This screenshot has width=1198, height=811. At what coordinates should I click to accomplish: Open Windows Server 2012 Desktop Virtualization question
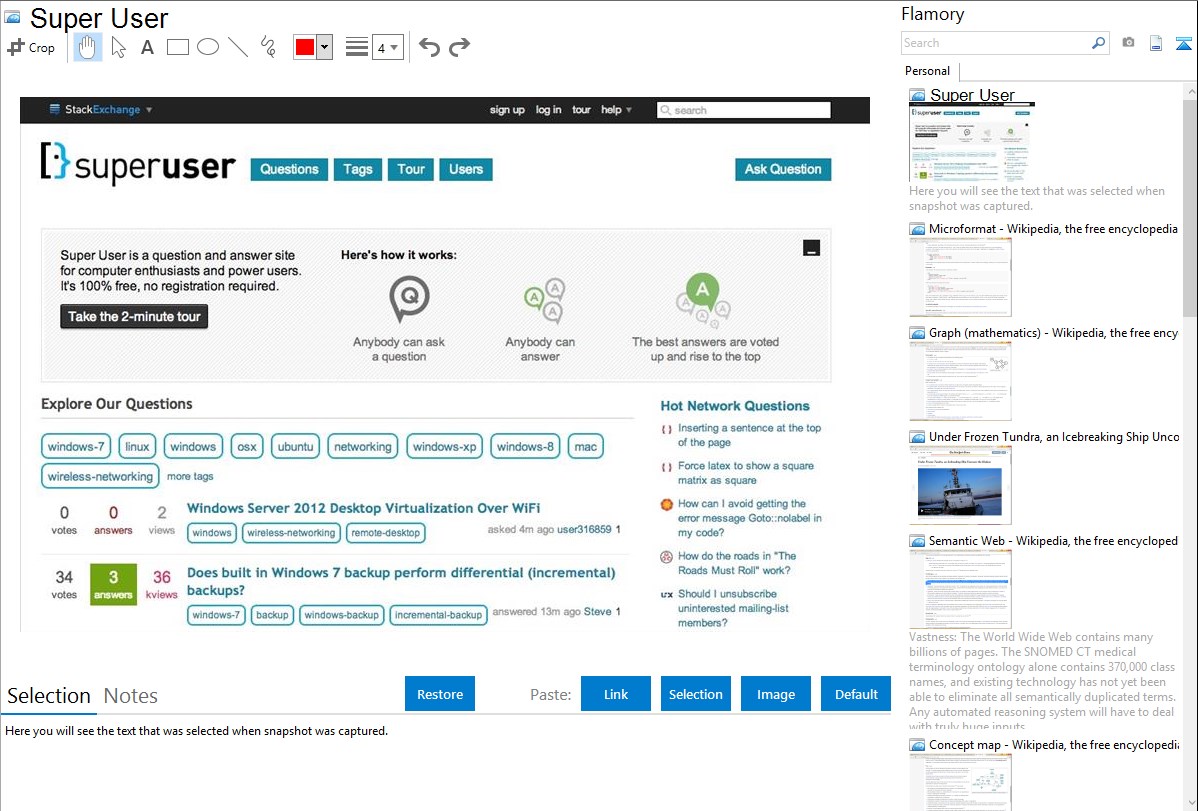click(364, 508)
